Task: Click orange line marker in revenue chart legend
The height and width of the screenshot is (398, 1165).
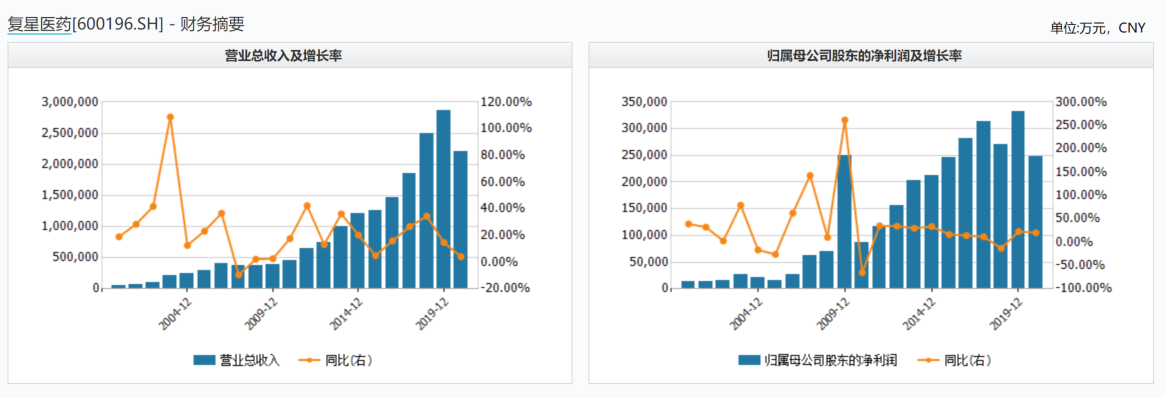Action: tap(308, 360)
